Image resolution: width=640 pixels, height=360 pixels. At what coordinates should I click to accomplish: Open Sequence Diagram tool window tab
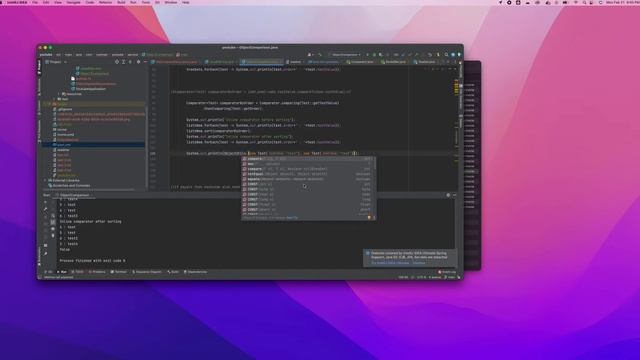(x=147, y=272)
